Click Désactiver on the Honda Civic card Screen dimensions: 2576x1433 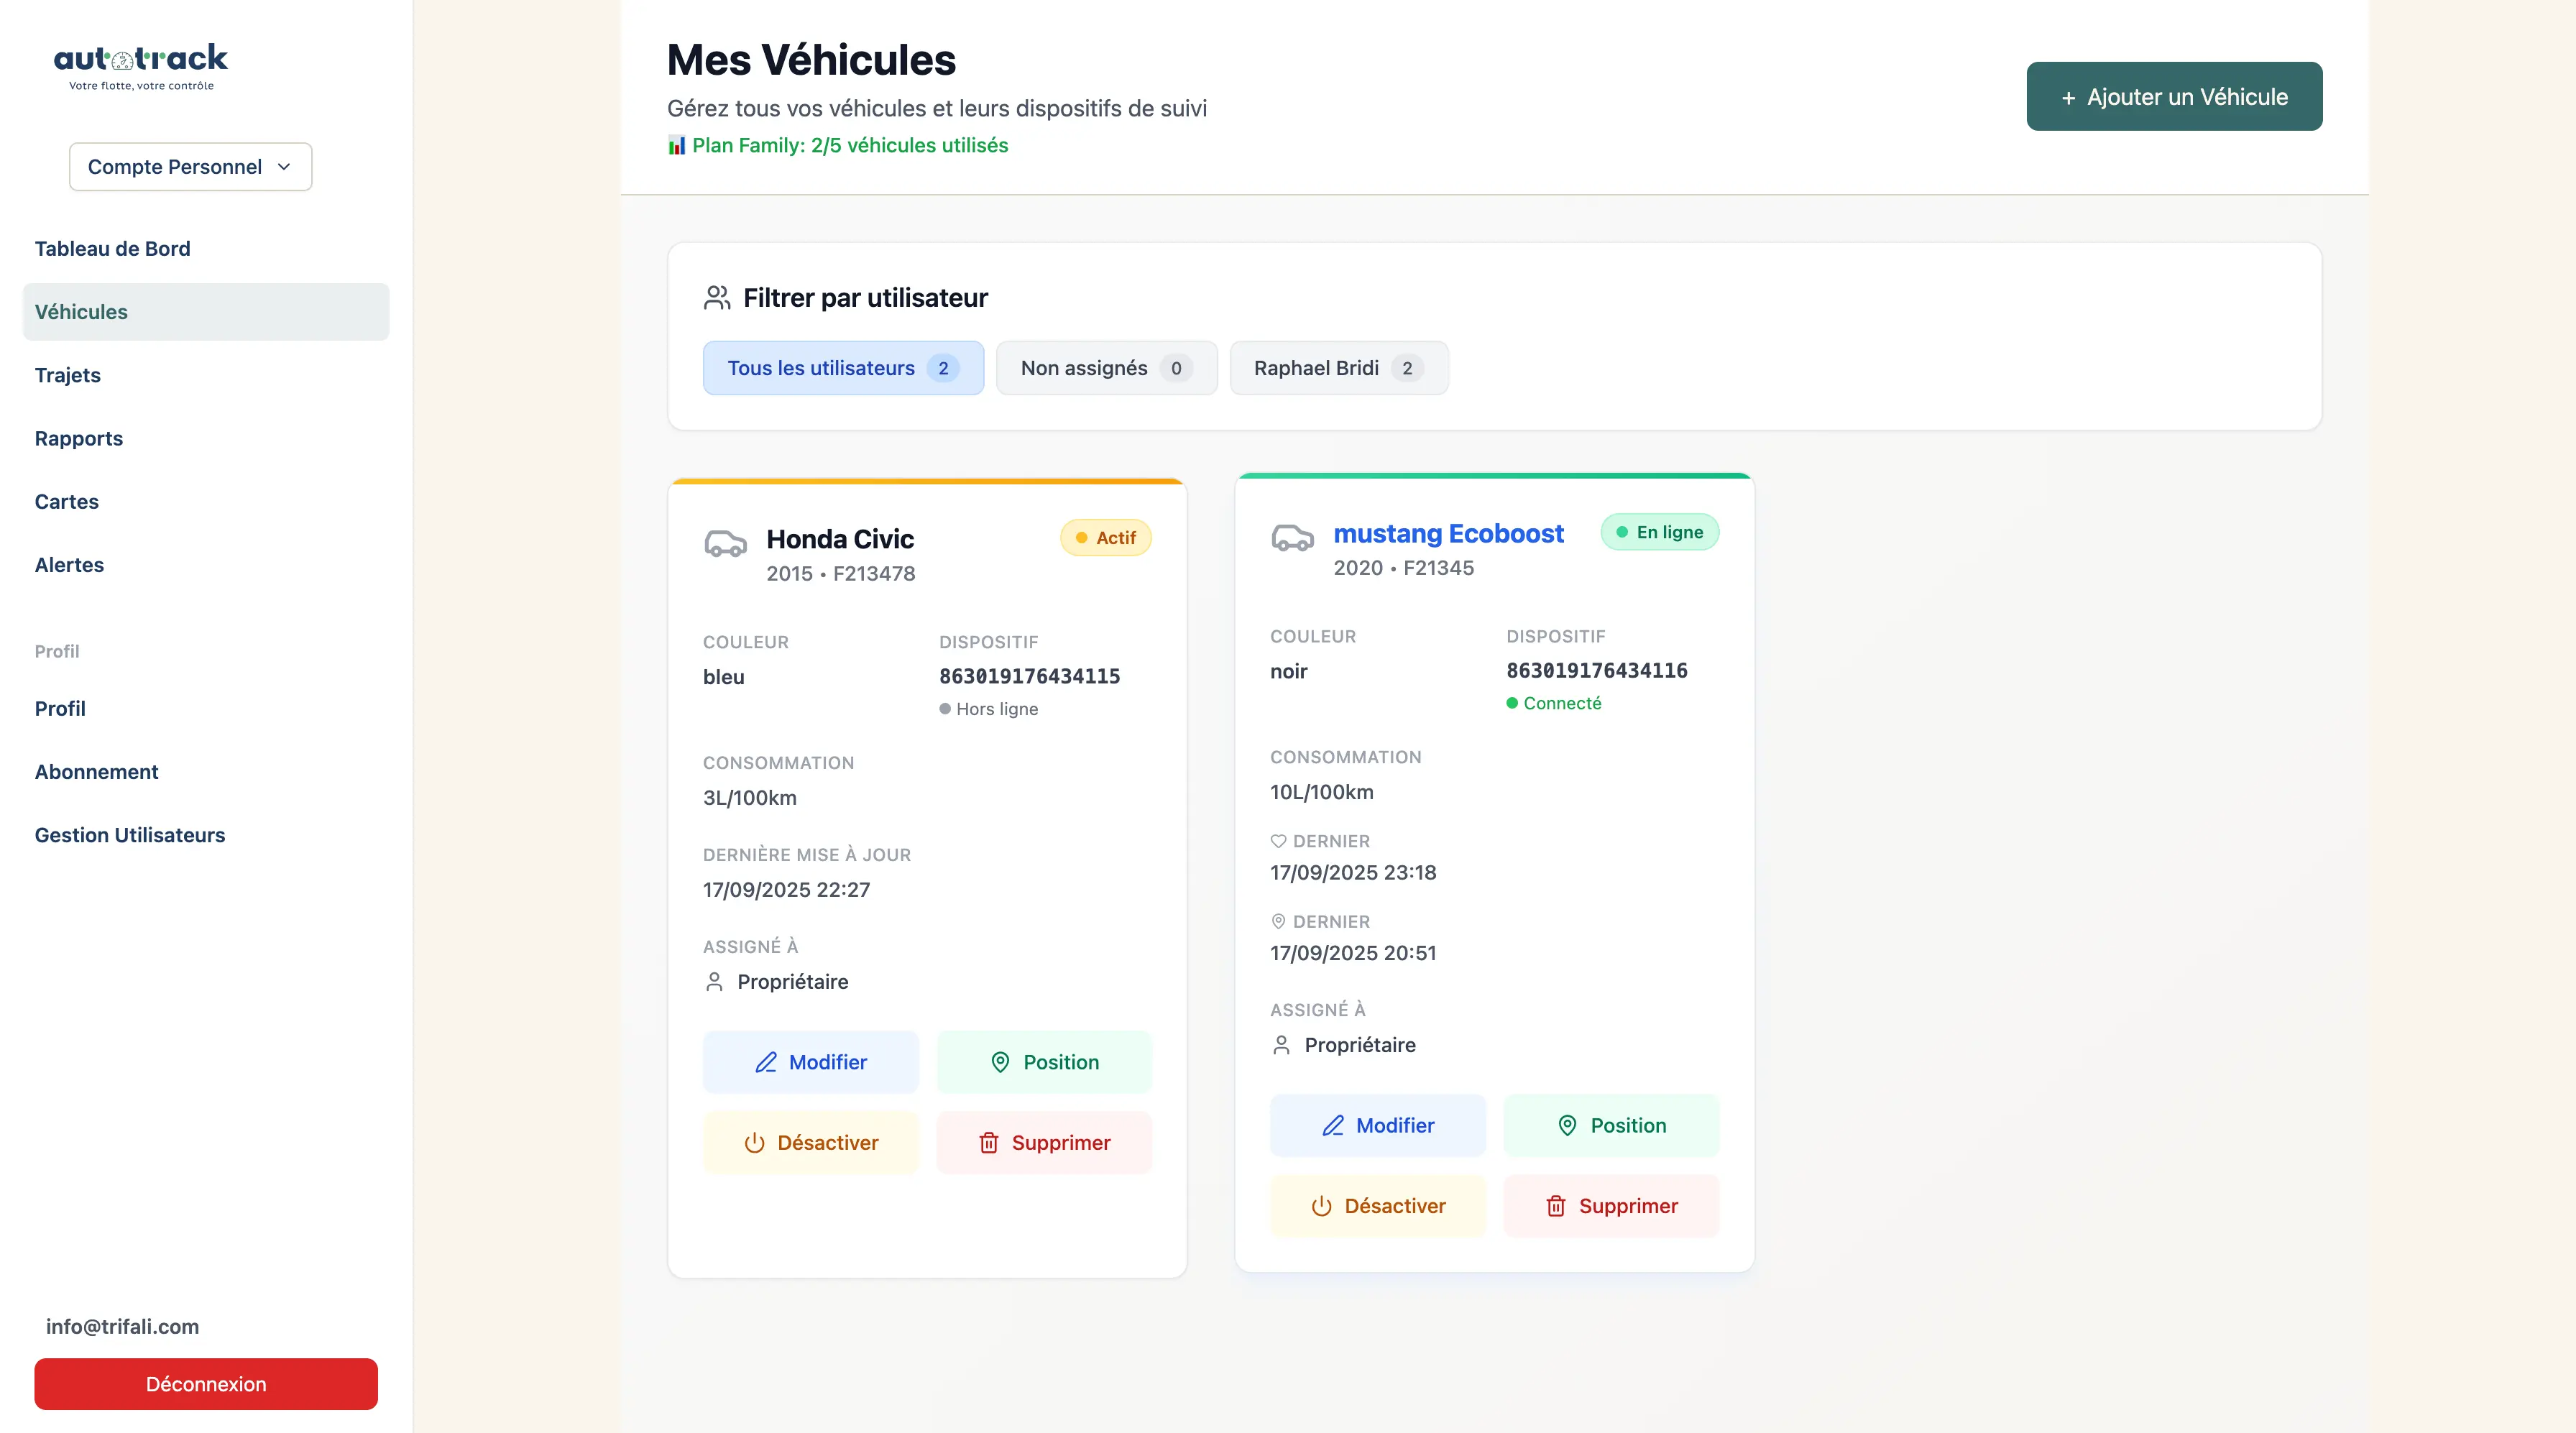coord(811,1143)
